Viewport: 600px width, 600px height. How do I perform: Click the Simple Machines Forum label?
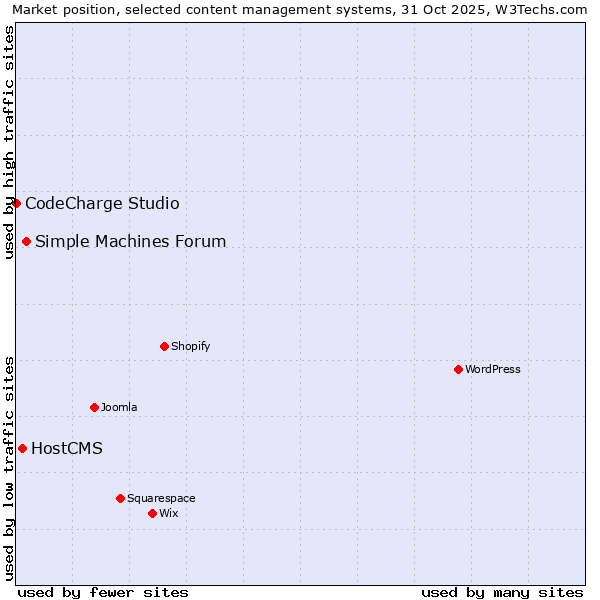(131, 241)
